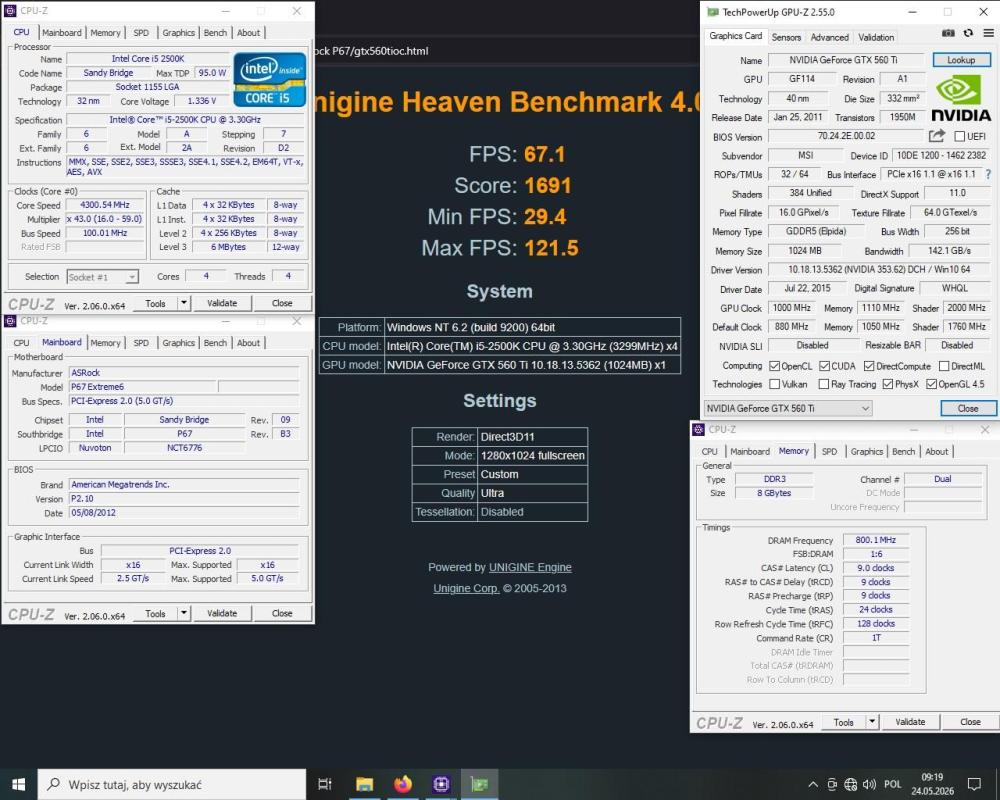Click the Bus Interface question mark

pos(988,174)
